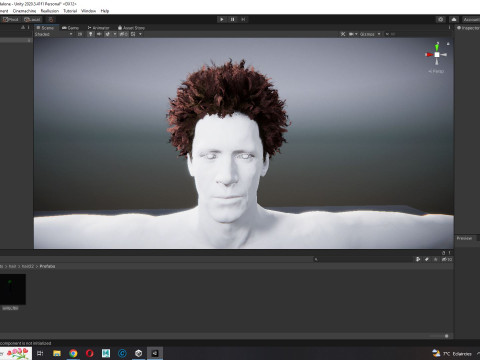Click the Project panel lock icon
The width and height of the screenshot is (480, 360).
pyautogui.click(x=443, y=253)
